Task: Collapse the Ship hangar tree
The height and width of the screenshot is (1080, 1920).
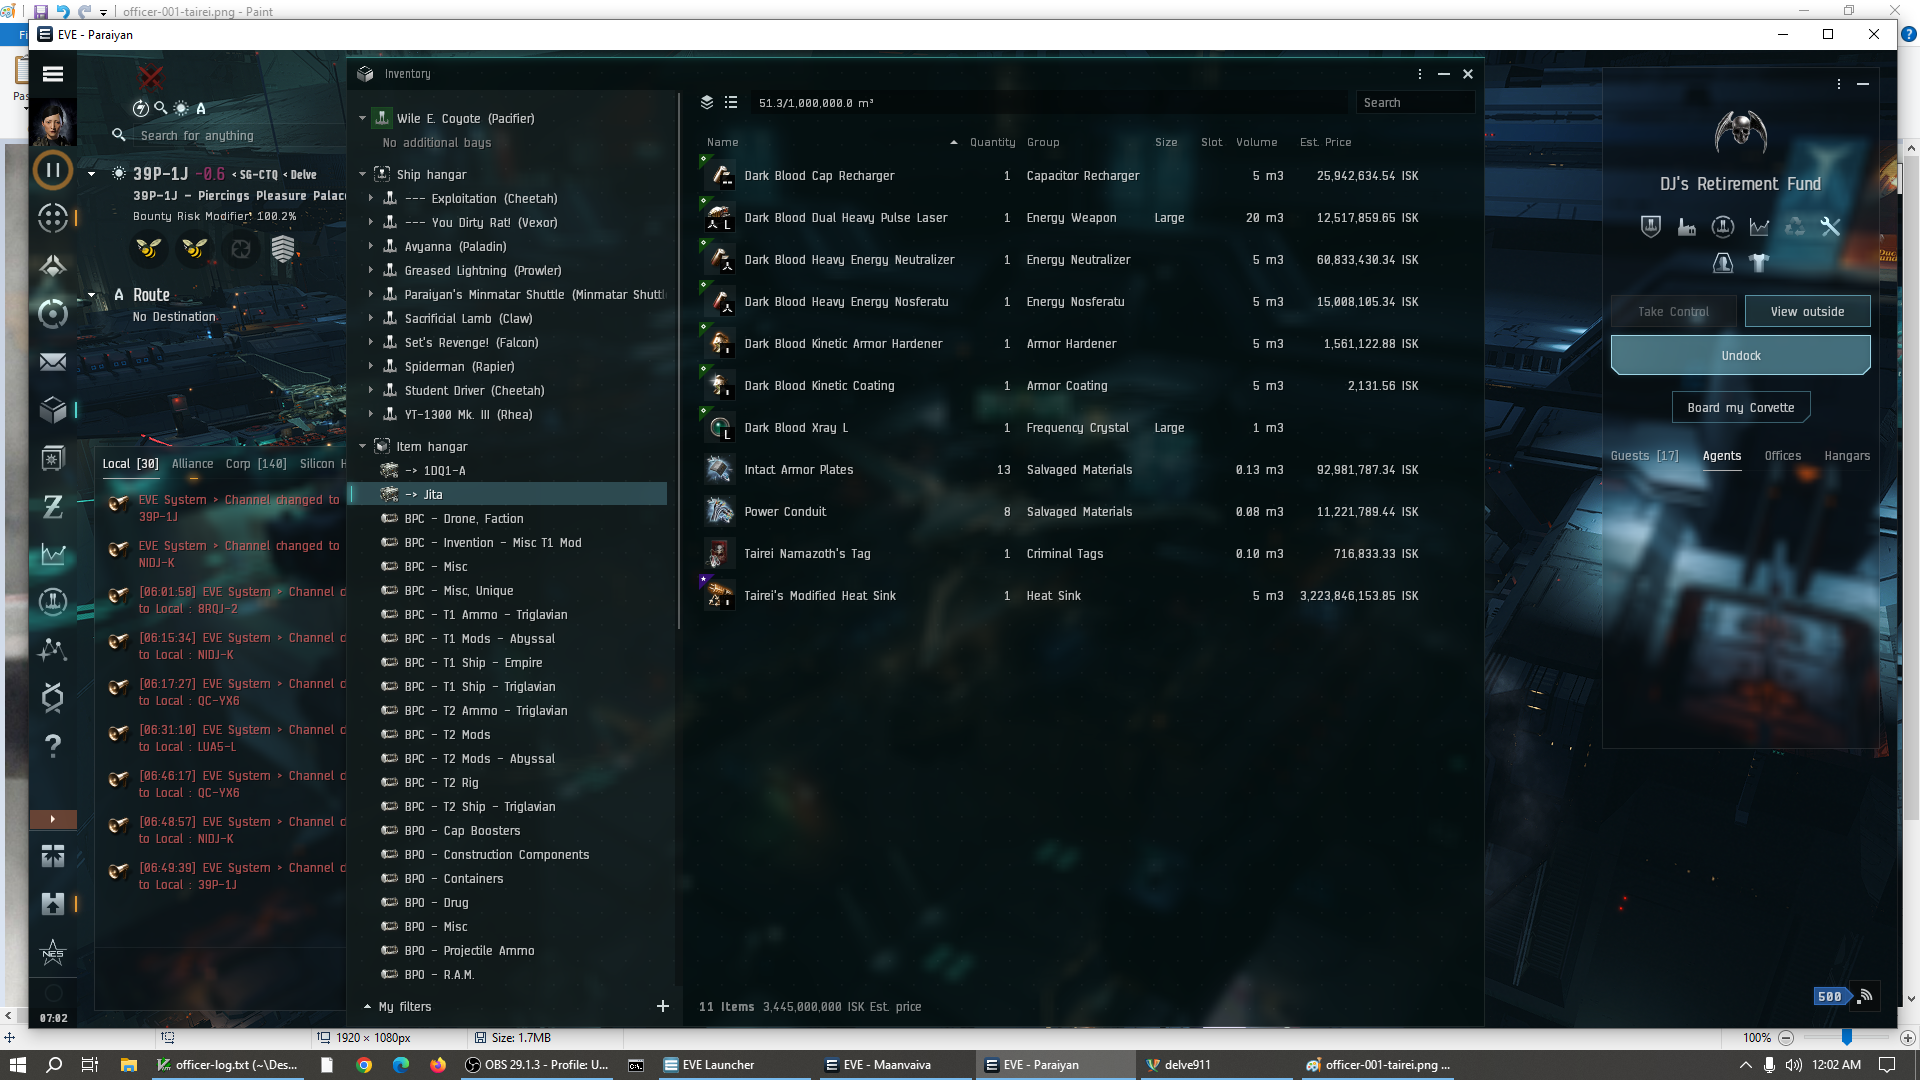Action: pyautogui.click(x=363, y=174)
